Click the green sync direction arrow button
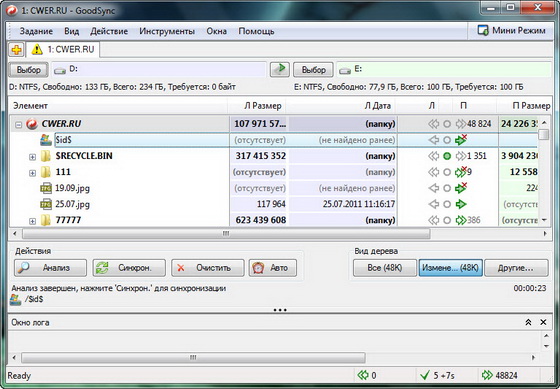The image size is (560, 389). click(x=280, y=69)
